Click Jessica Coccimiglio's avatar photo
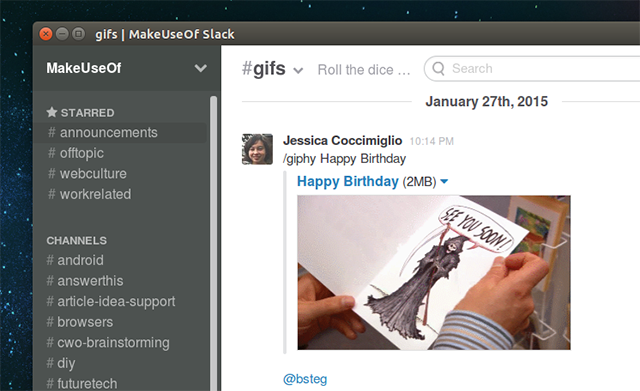The image size is (640, 391). [257, 149]
